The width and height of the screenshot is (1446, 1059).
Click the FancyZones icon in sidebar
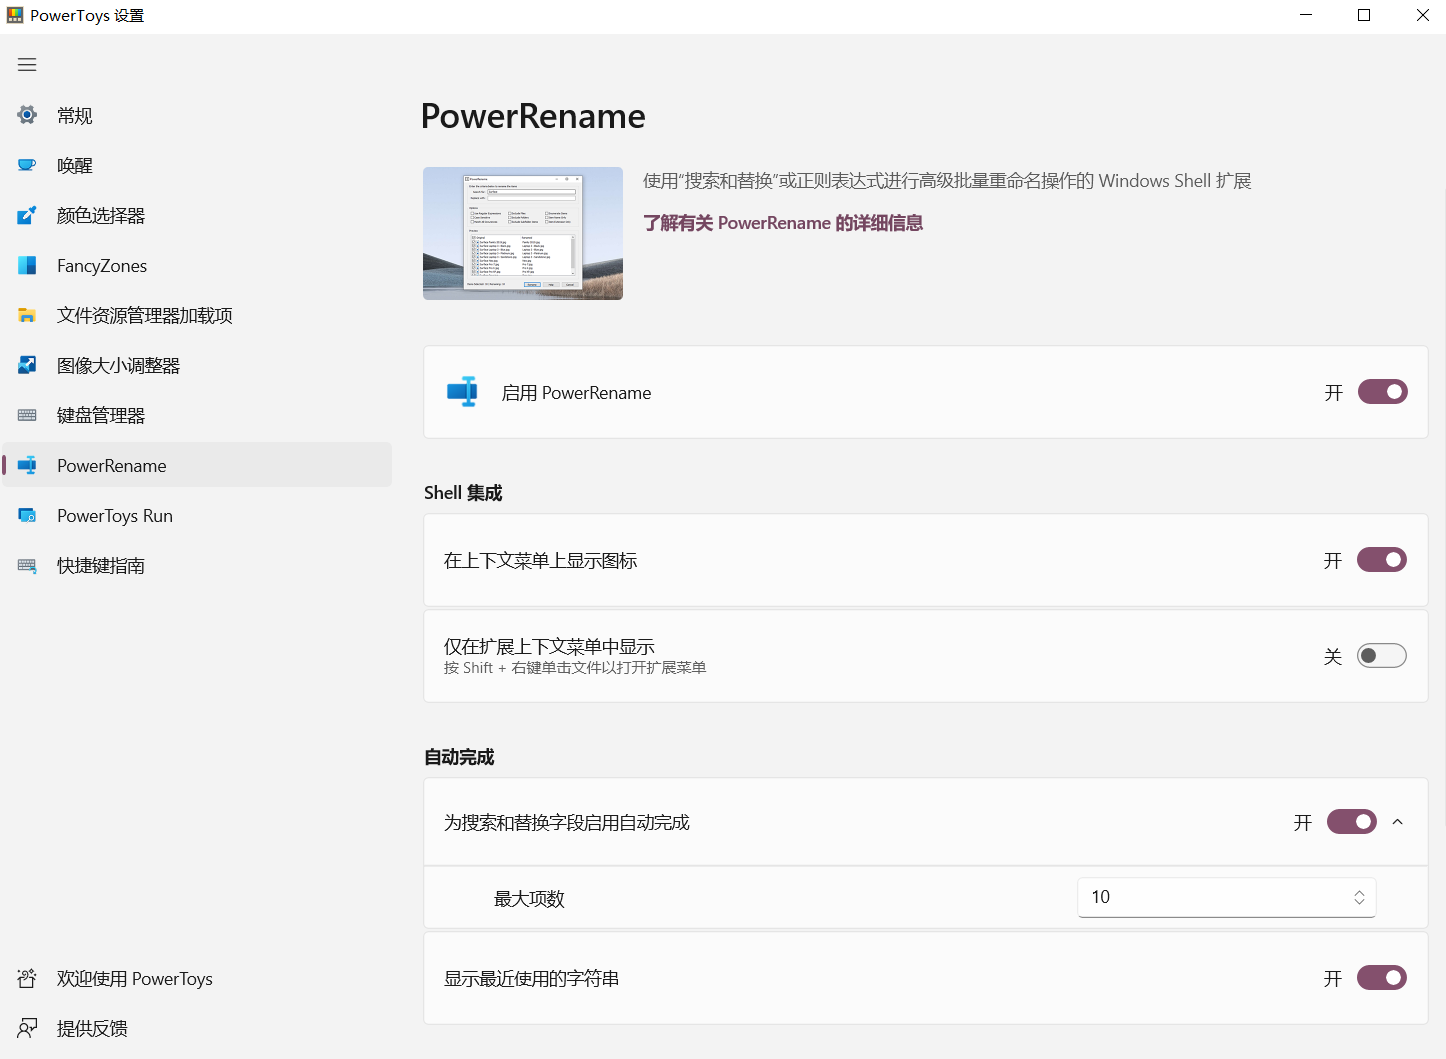tap(27, 265)
